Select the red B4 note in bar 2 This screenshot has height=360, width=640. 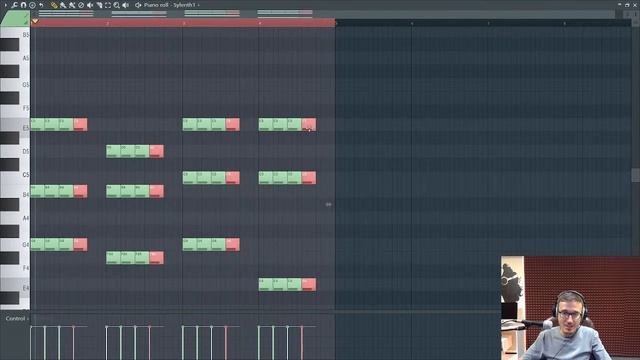[157, 191]
